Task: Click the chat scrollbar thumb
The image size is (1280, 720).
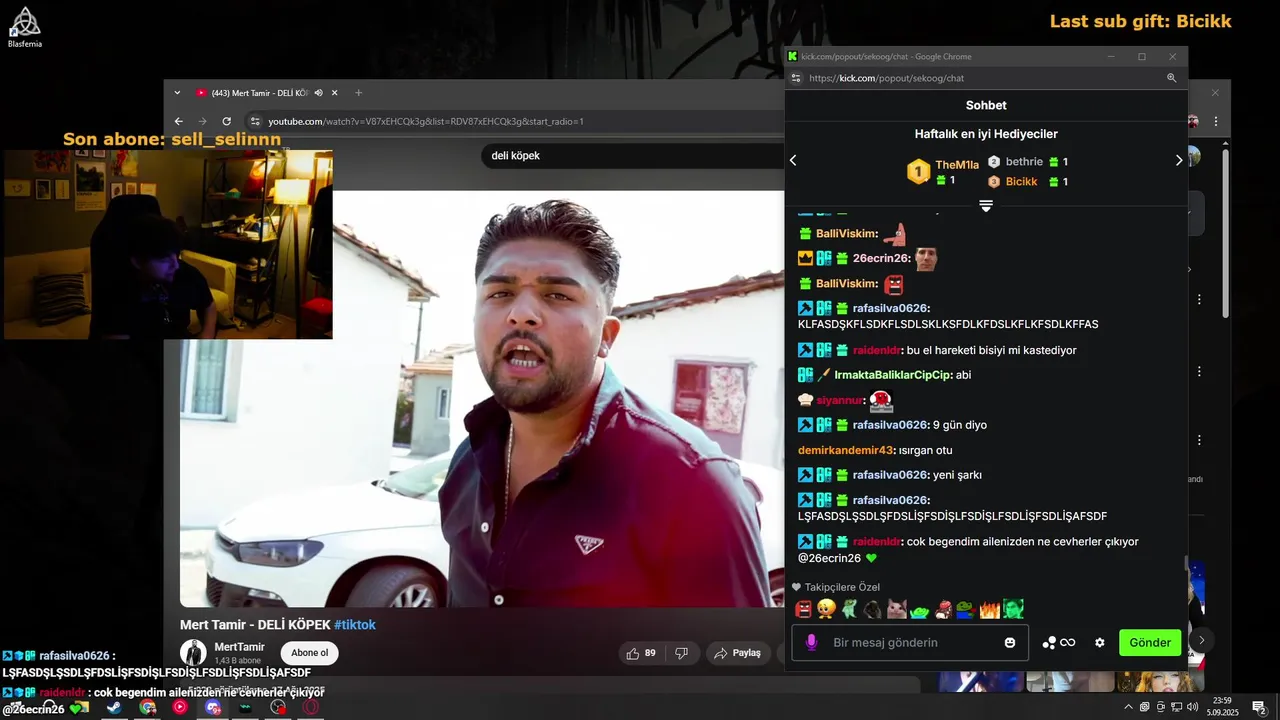Action: 1185,563
